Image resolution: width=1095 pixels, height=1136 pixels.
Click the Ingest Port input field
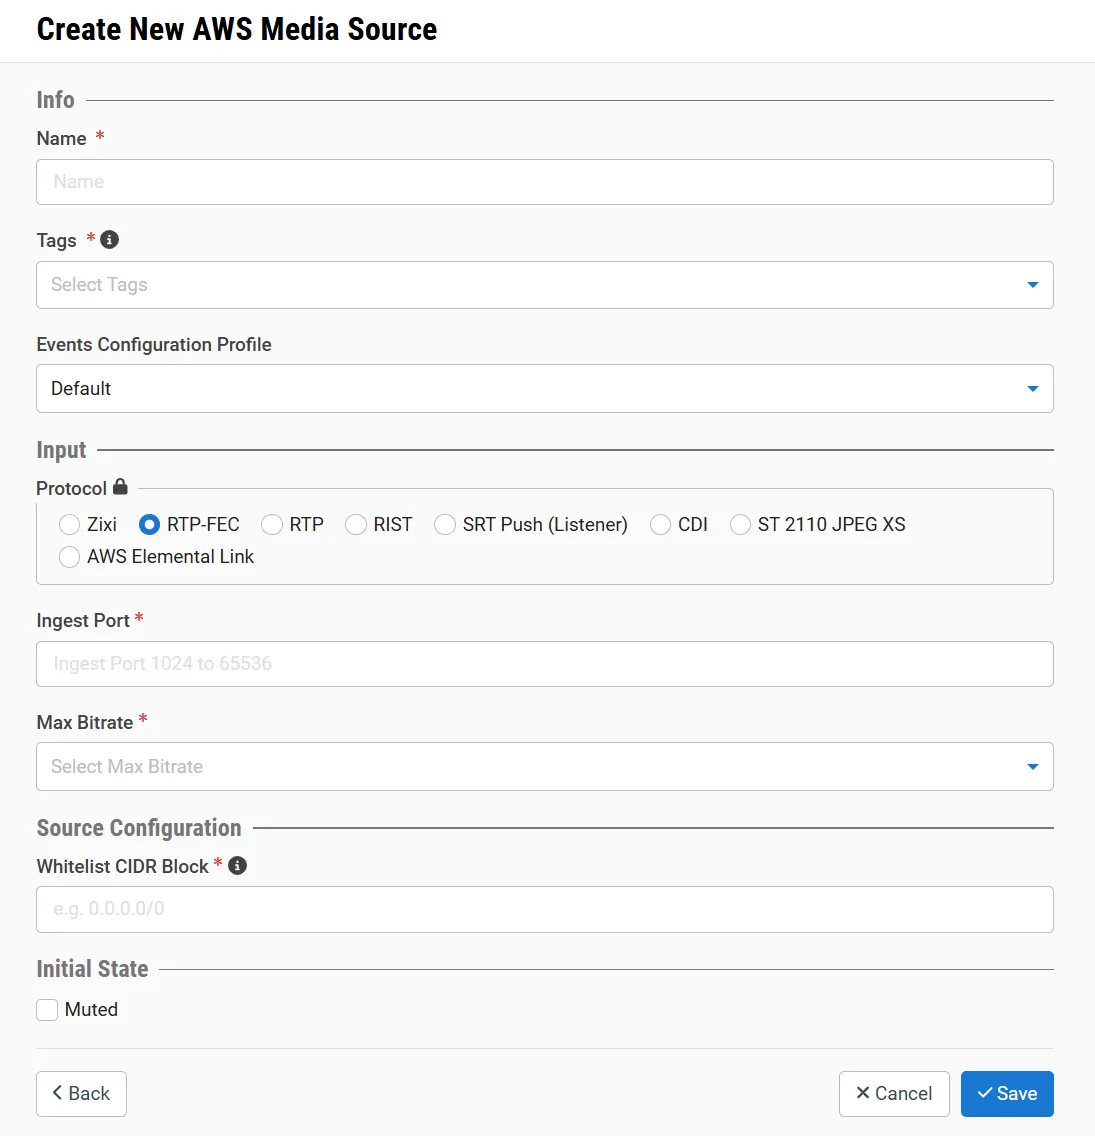pyautogui.click(x=545, y=664)
